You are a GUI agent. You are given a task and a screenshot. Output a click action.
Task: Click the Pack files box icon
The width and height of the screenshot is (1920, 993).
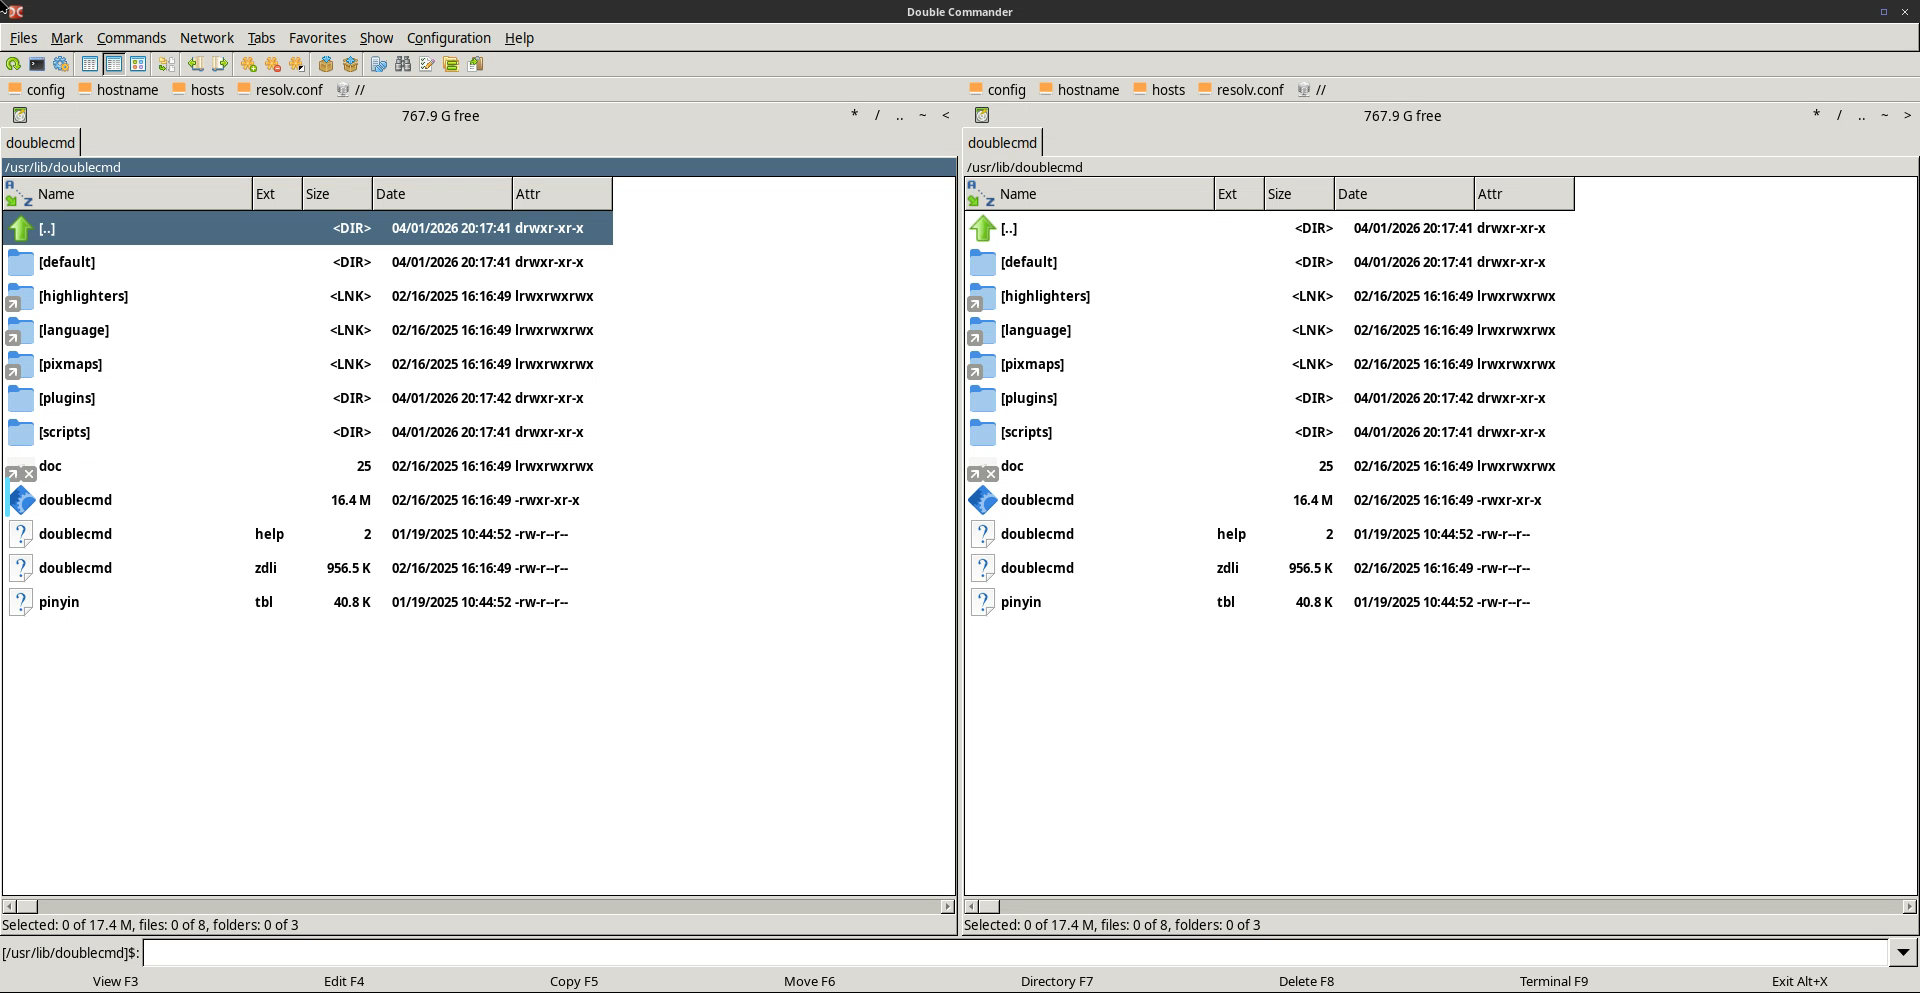coord(326,64)
